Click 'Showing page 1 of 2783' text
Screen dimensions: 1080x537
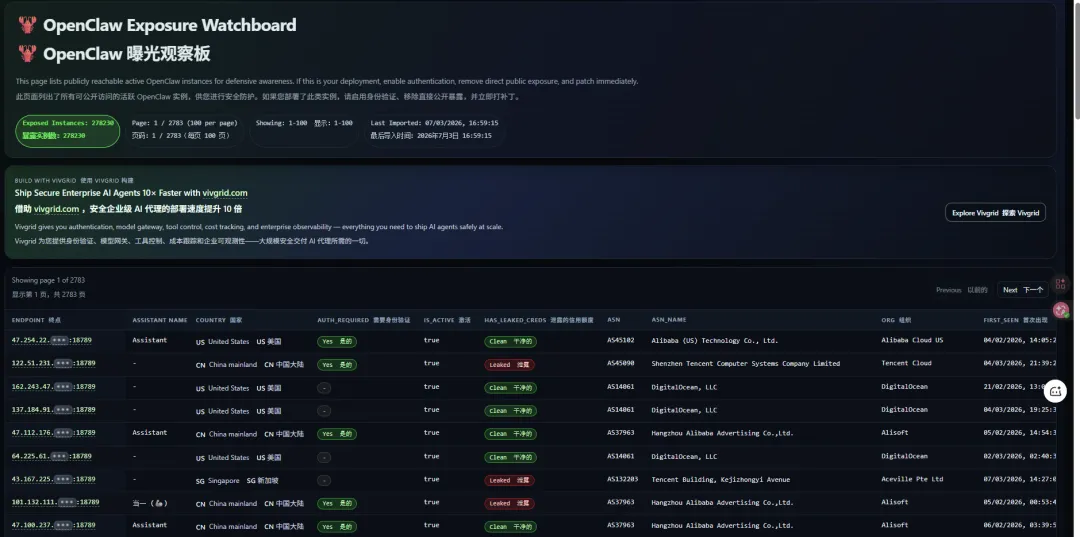pyautogui.click(x=48, y=280)
